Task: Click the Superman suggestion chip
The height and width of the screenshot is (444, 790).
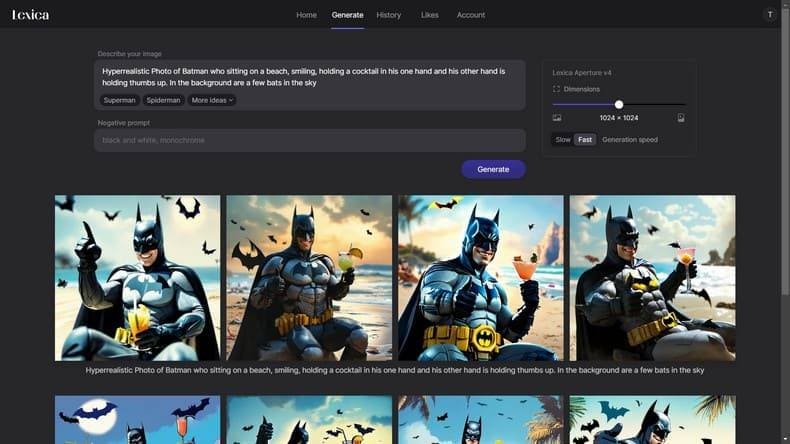Action: tap(119, 100)
